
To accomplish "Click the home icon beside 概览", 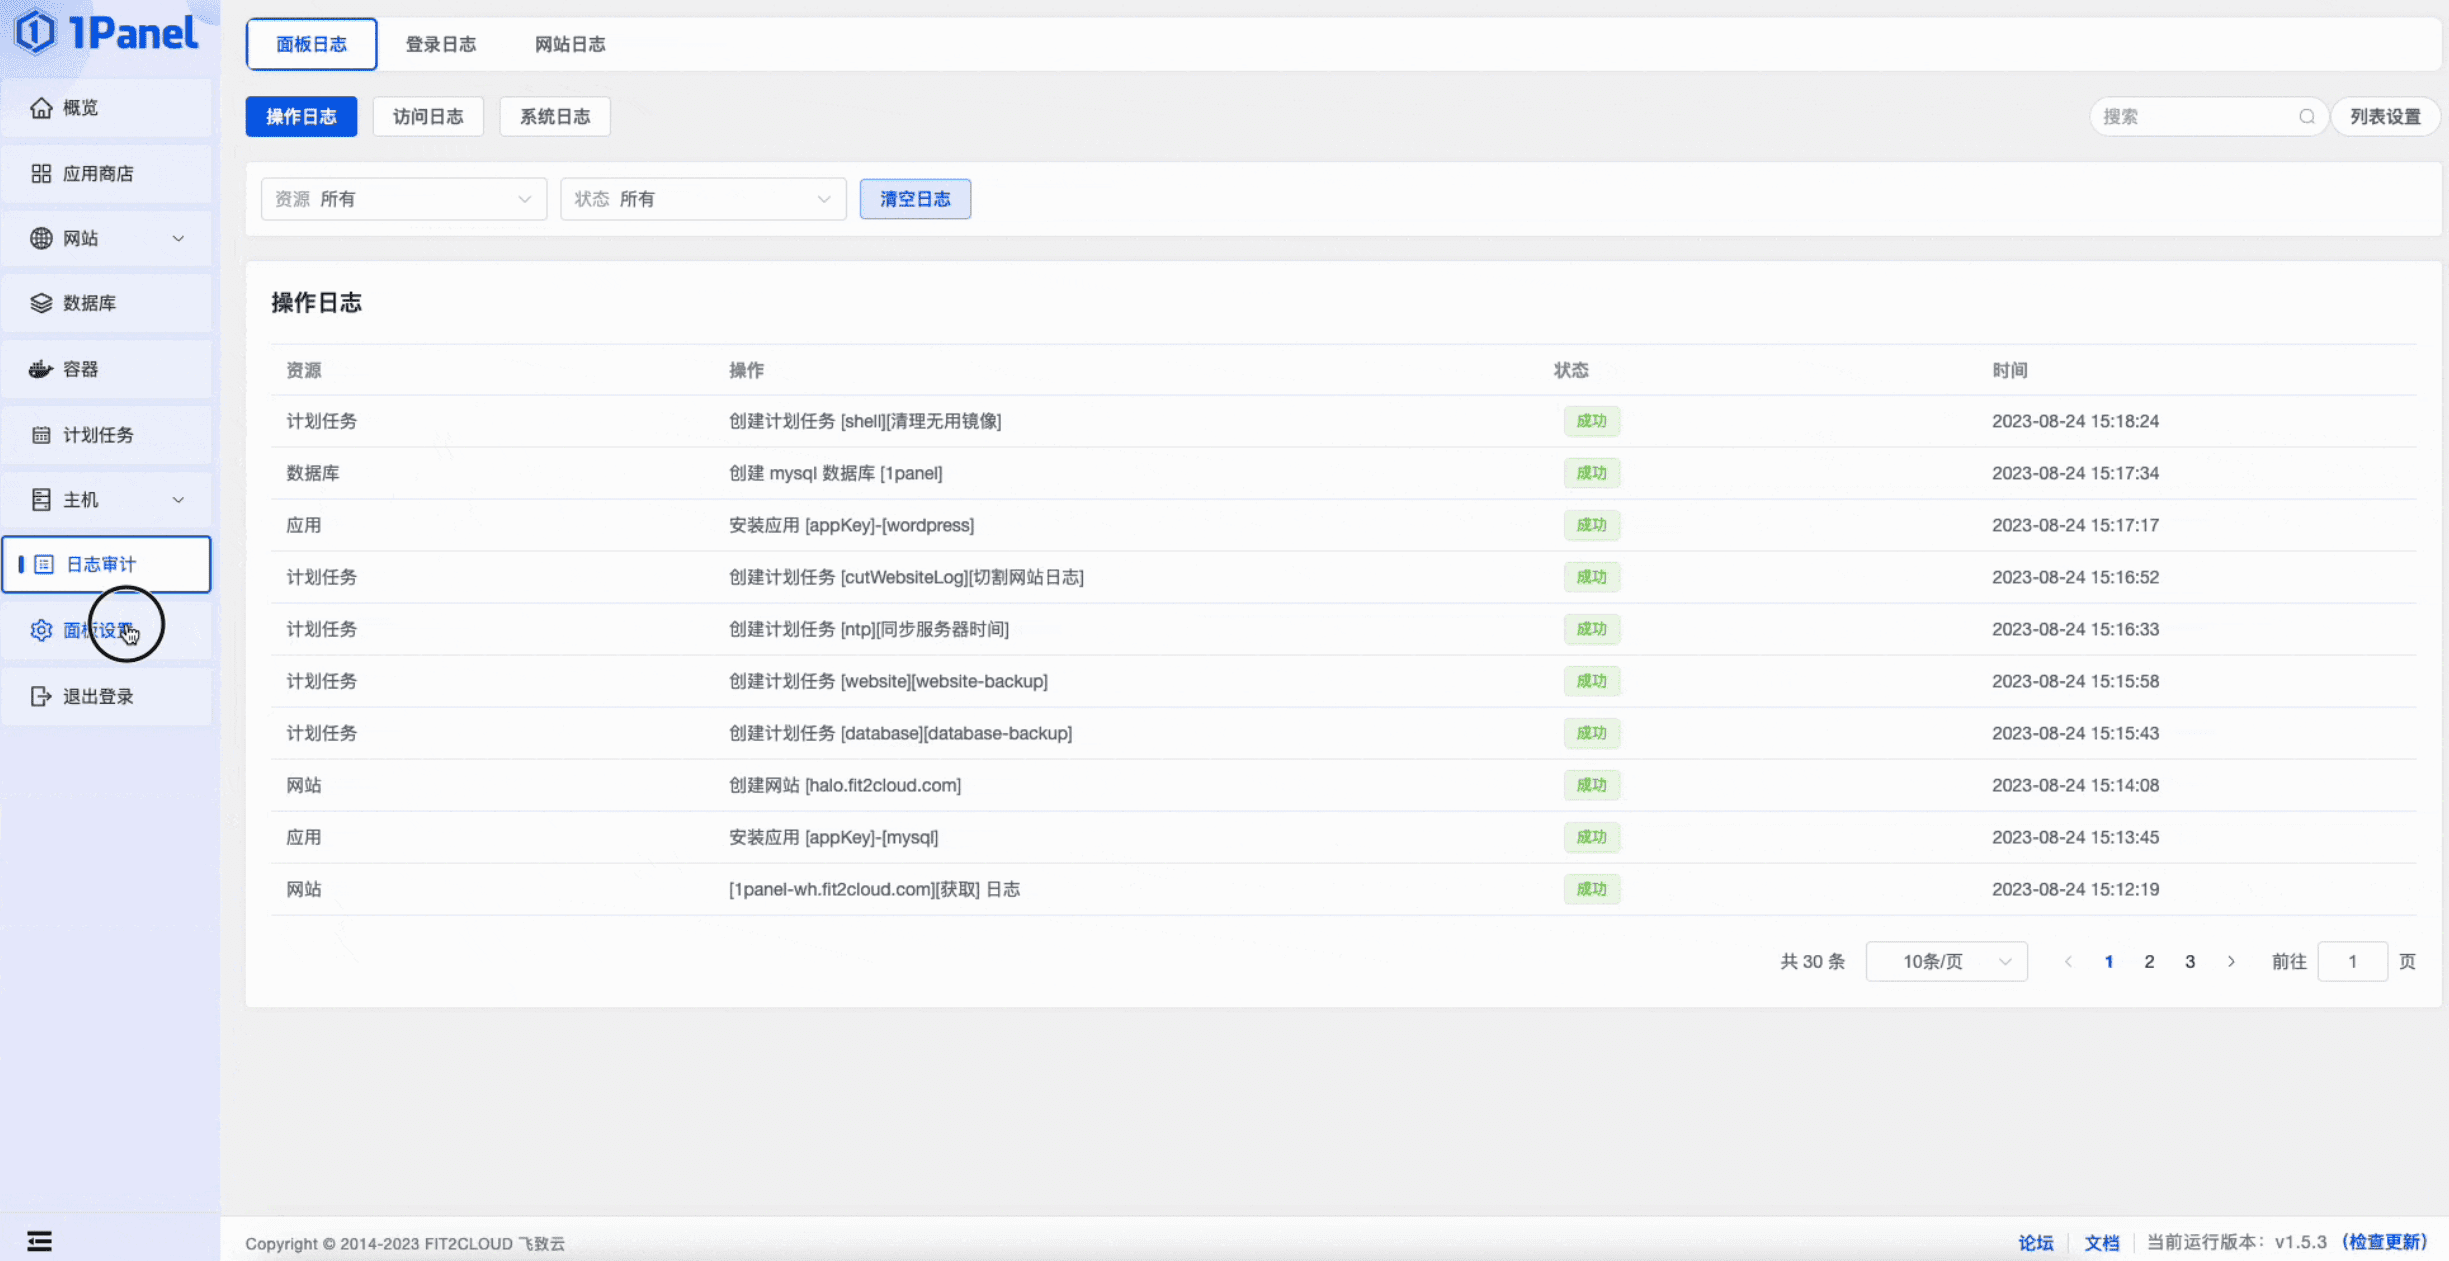I will tap(41, 108).
